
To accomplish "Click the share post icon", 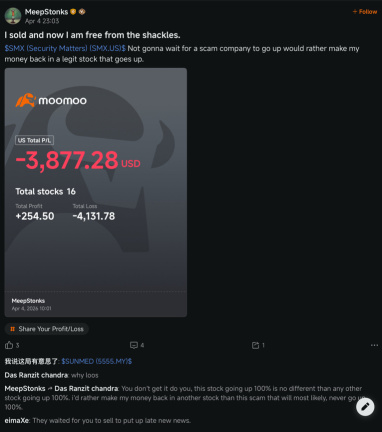I will pyautogui.click(x=255, y=345).
